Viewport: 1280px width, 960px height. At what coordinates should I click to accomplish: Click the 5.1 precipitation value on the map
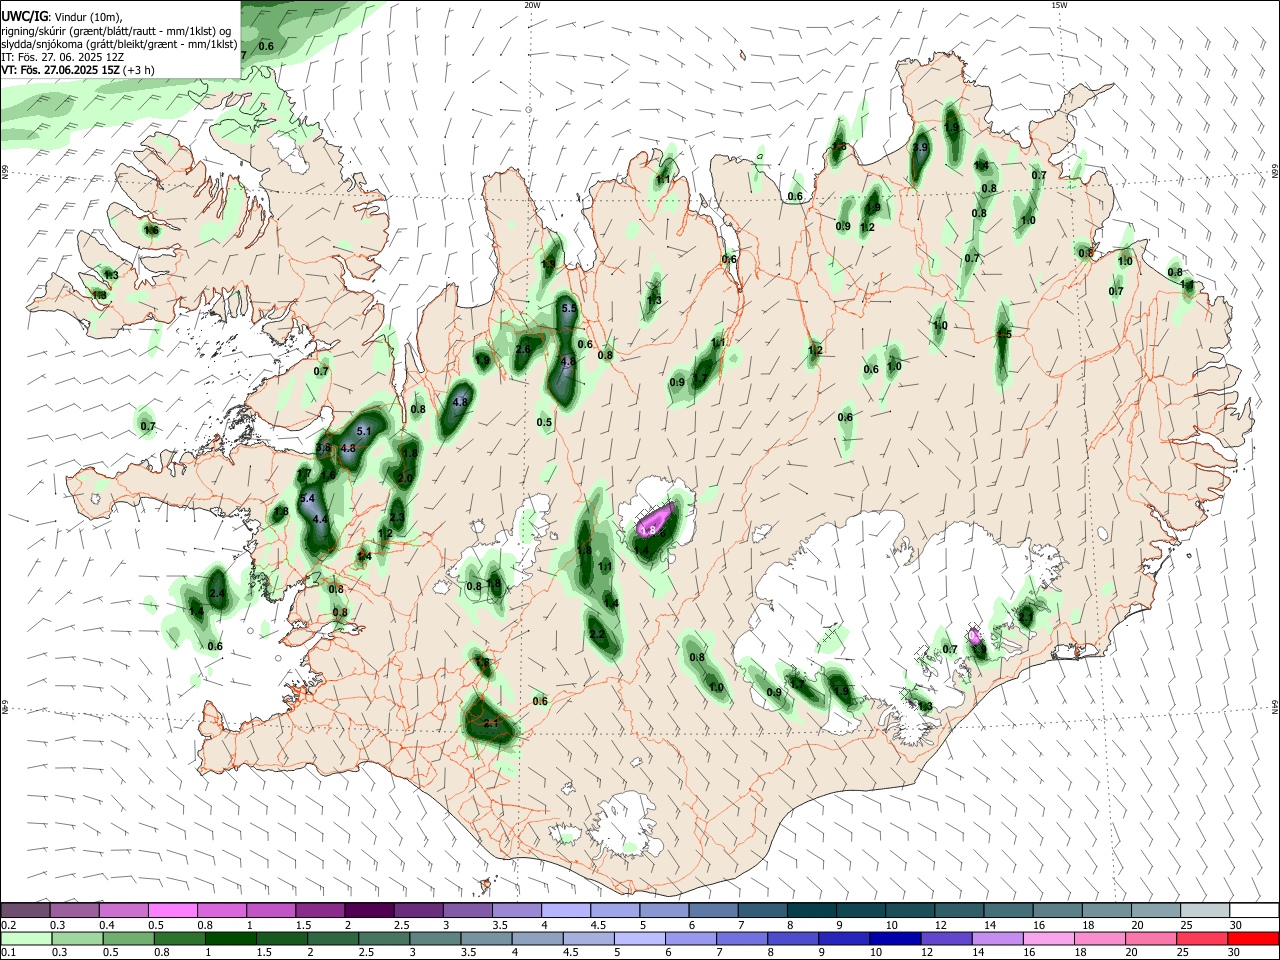[364, 431]
